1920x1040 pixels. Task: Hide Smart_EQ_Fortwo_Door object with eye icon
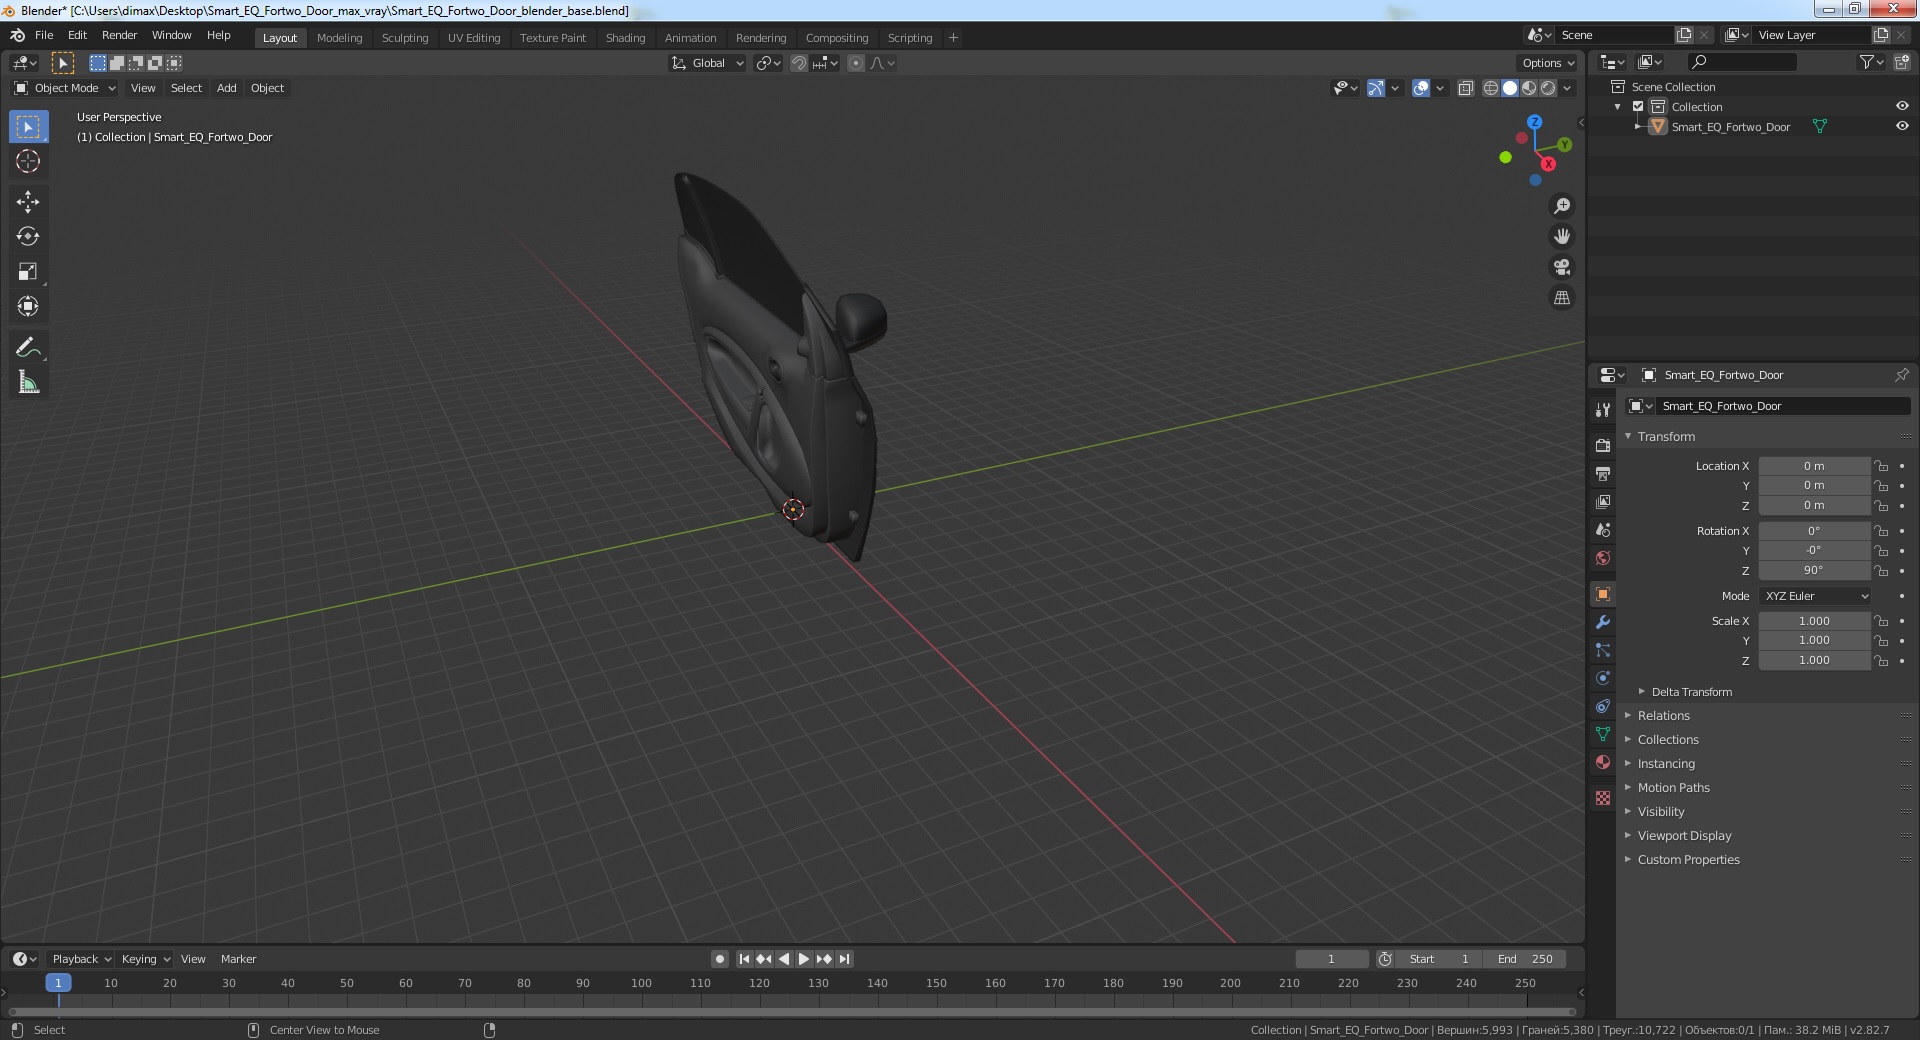[x=1902, y=127]
